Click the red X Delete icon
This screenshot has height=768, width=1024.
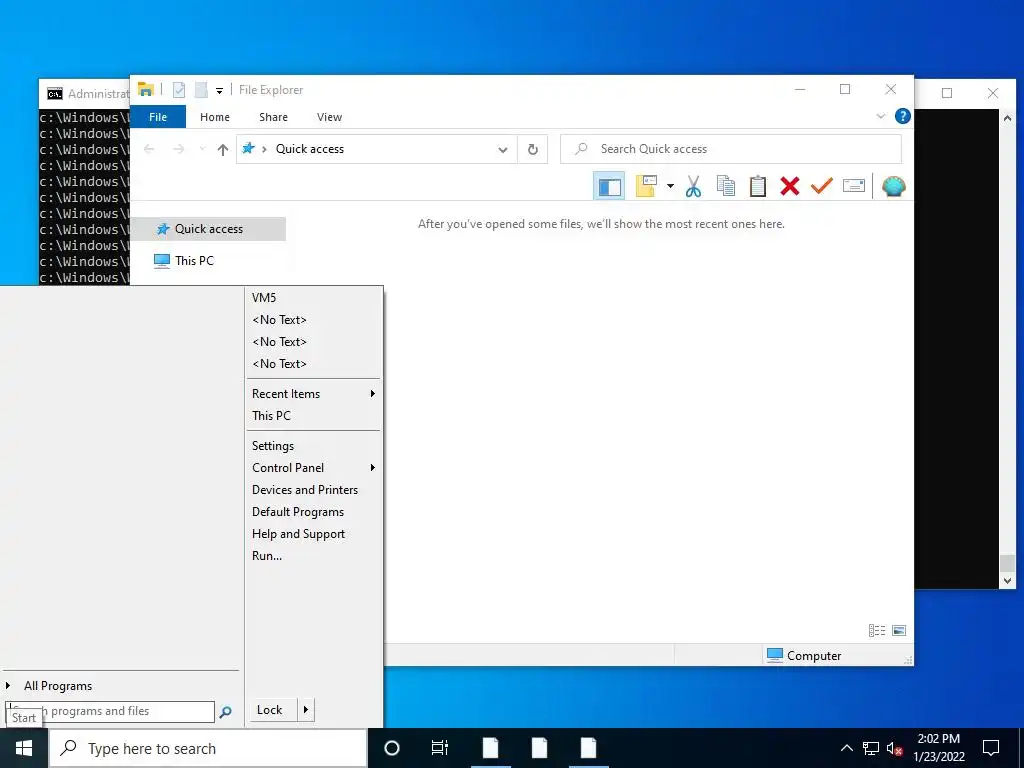790,186
